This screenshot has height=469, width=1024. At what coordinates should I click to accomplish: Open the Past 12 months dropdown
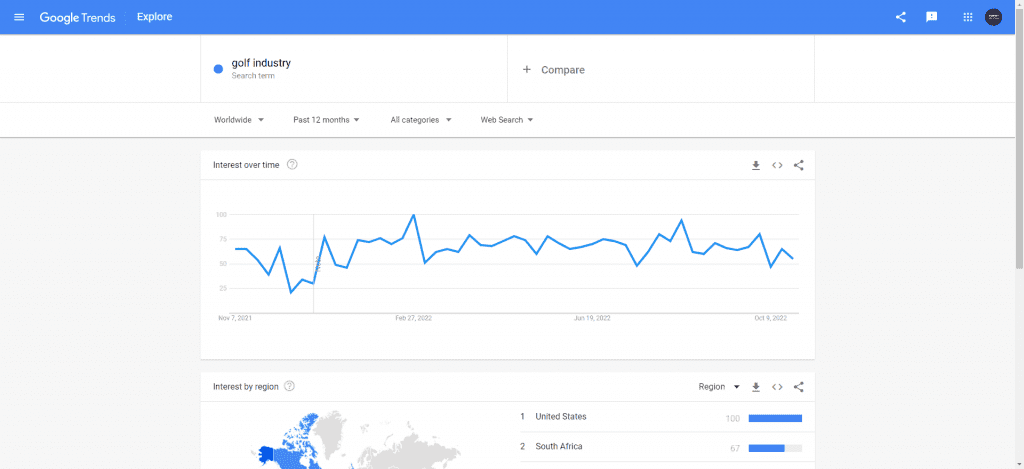pos(327,120)
